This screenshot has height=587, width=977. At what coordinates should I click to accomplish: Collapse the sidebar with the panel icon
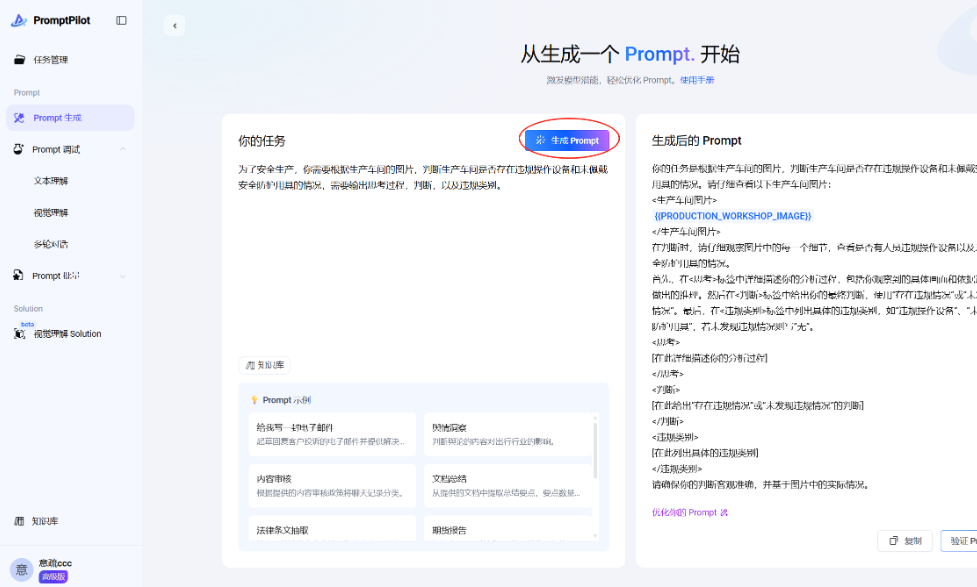pyautogui.click(x=122, y=21)
